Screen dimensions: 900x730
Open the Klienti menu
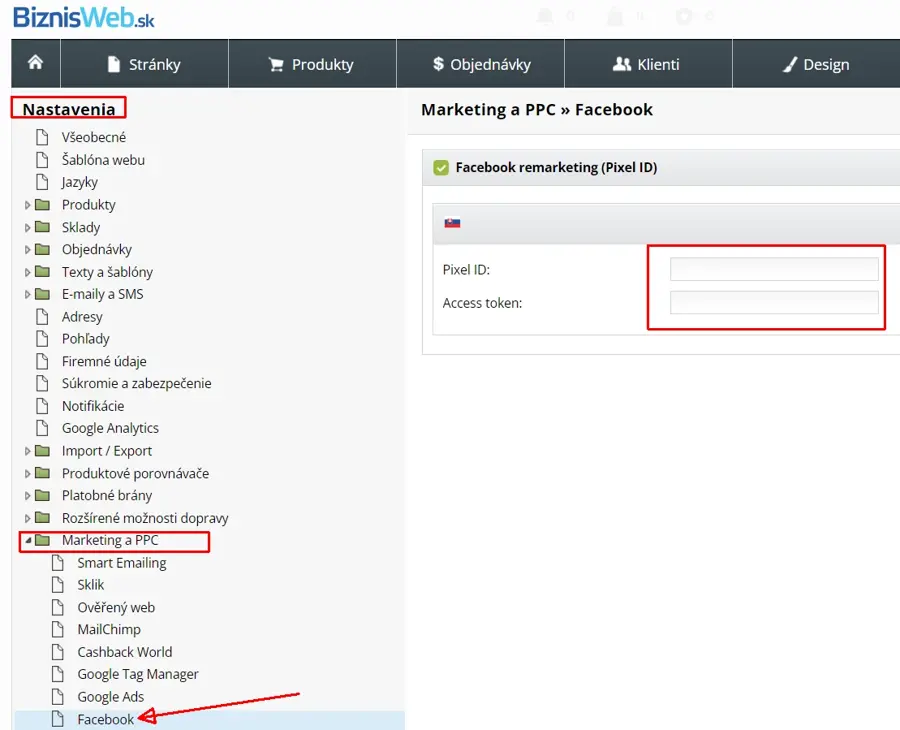tap(648, 64)
